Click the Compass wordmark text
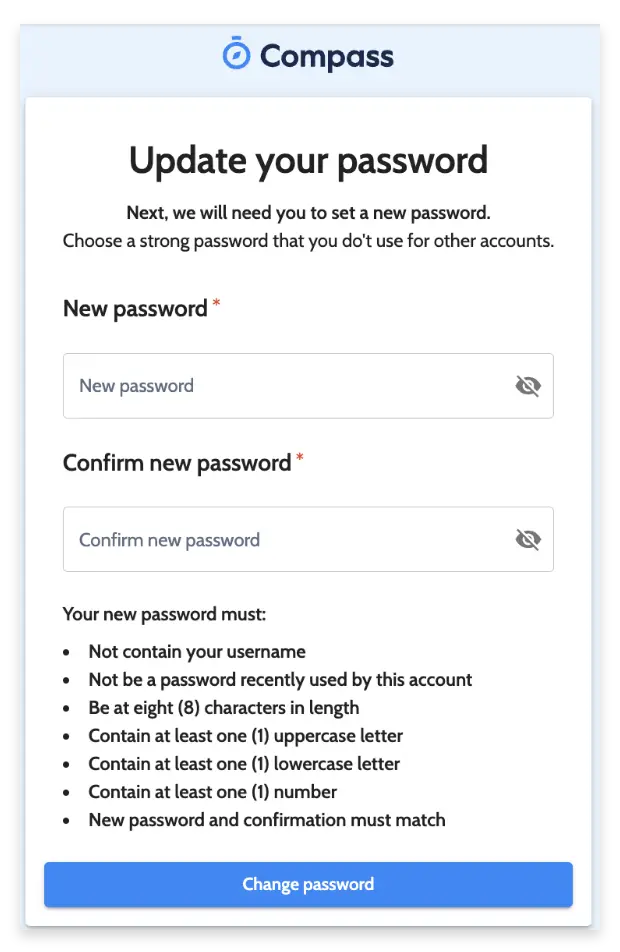This screenshot has height=952, width=620. [326, 56]
